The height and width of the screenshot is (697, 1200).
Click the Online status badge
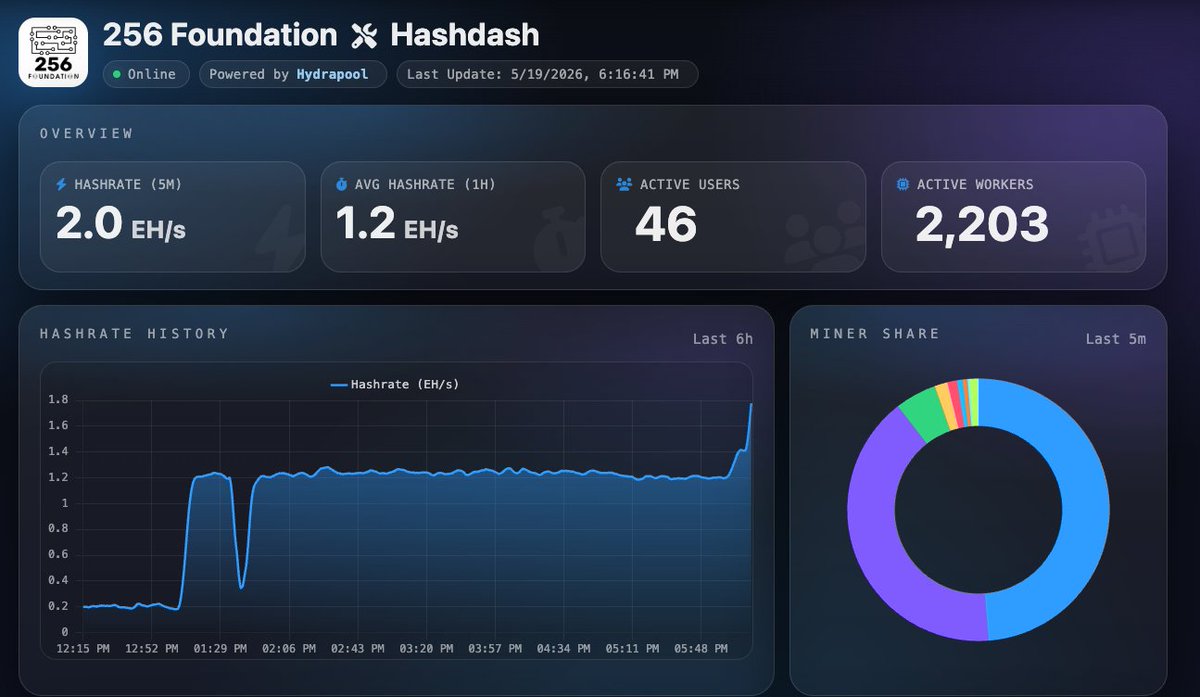pos(146,75)
